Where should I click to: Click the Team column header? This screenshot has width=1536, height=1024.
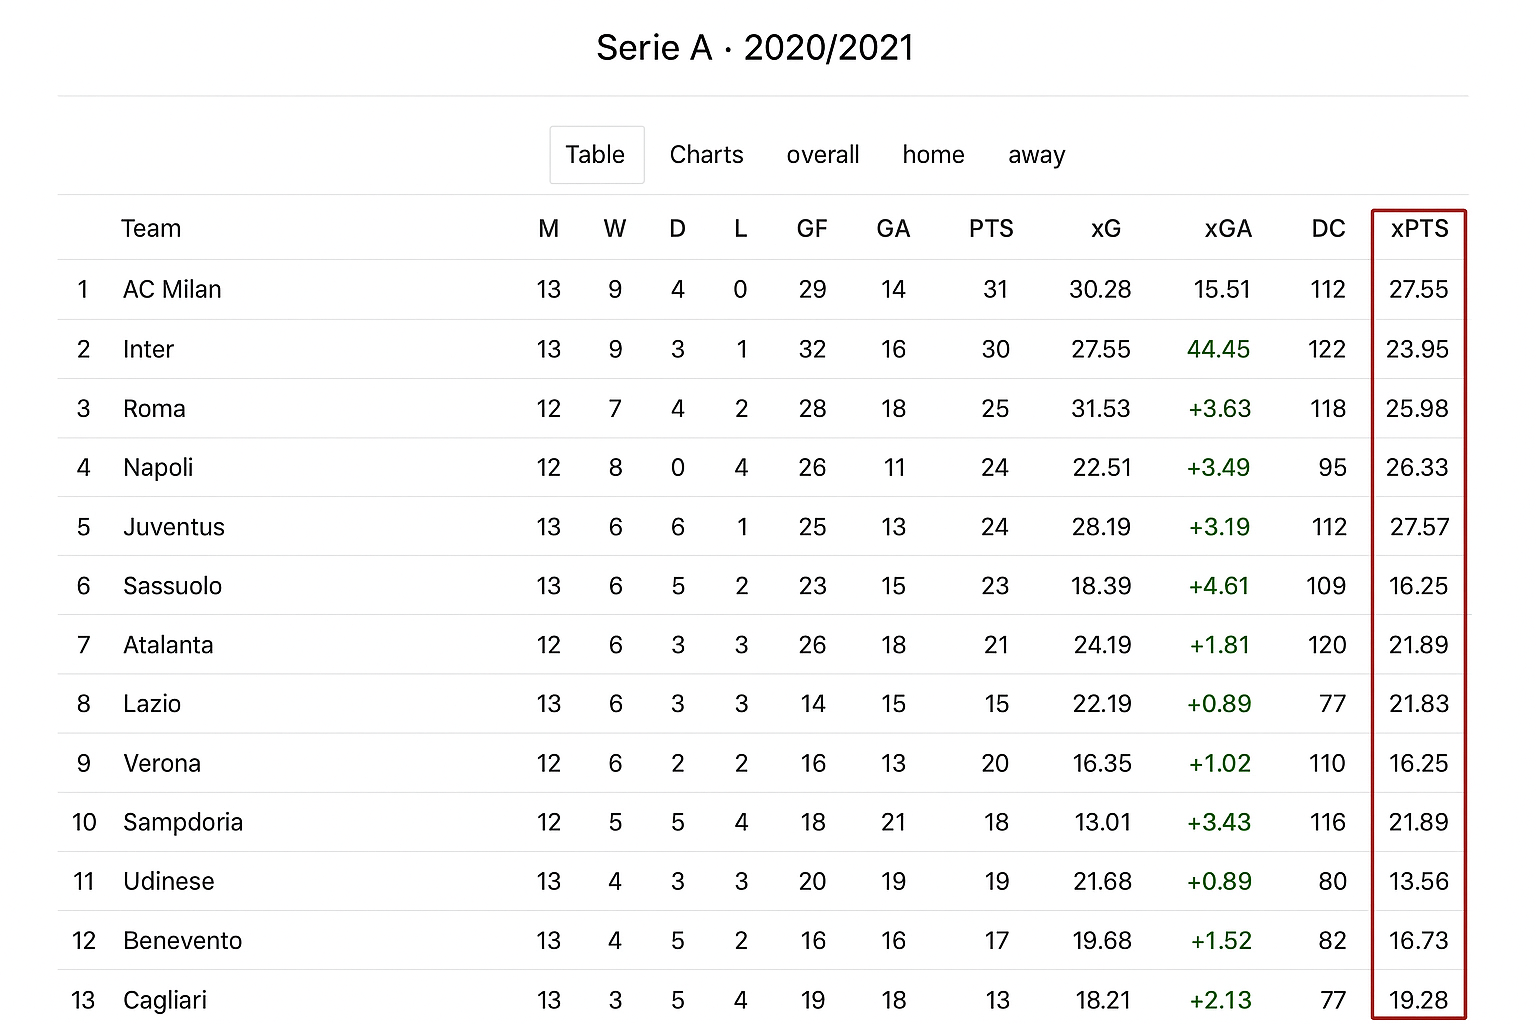point(151,229)
